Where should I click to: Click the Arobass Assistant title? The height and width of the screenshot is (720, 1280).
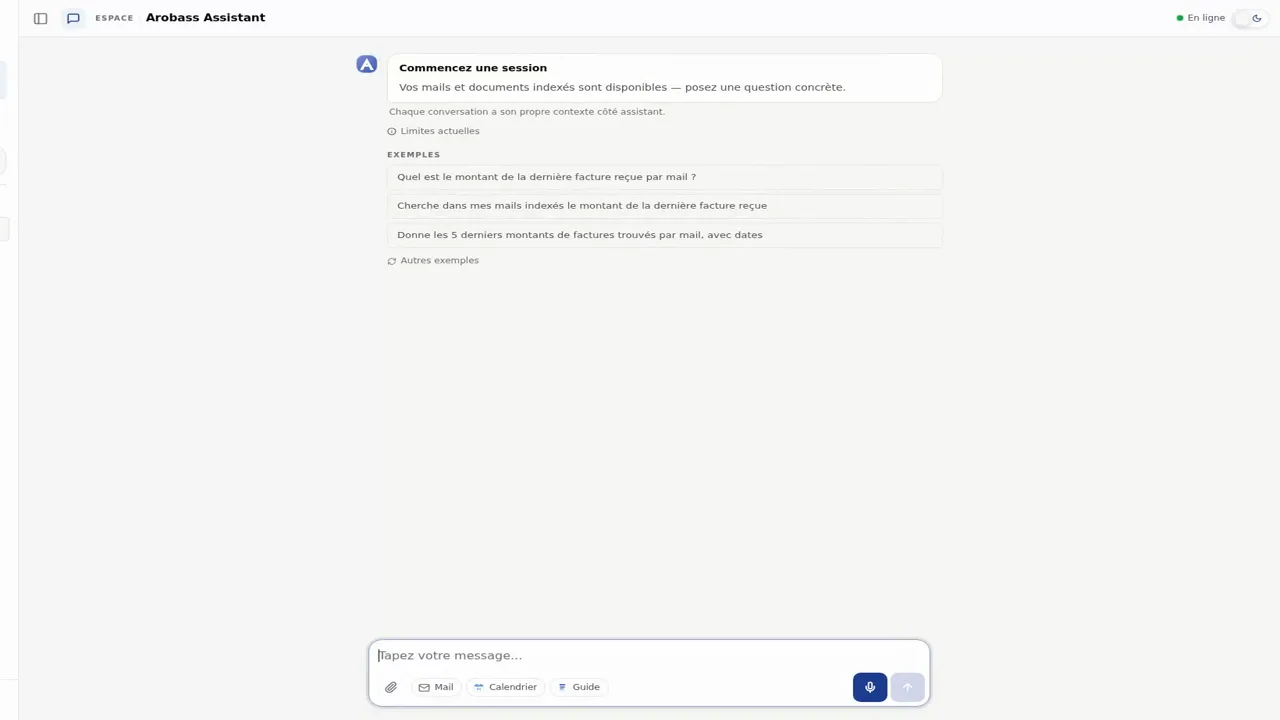[205, 18]
